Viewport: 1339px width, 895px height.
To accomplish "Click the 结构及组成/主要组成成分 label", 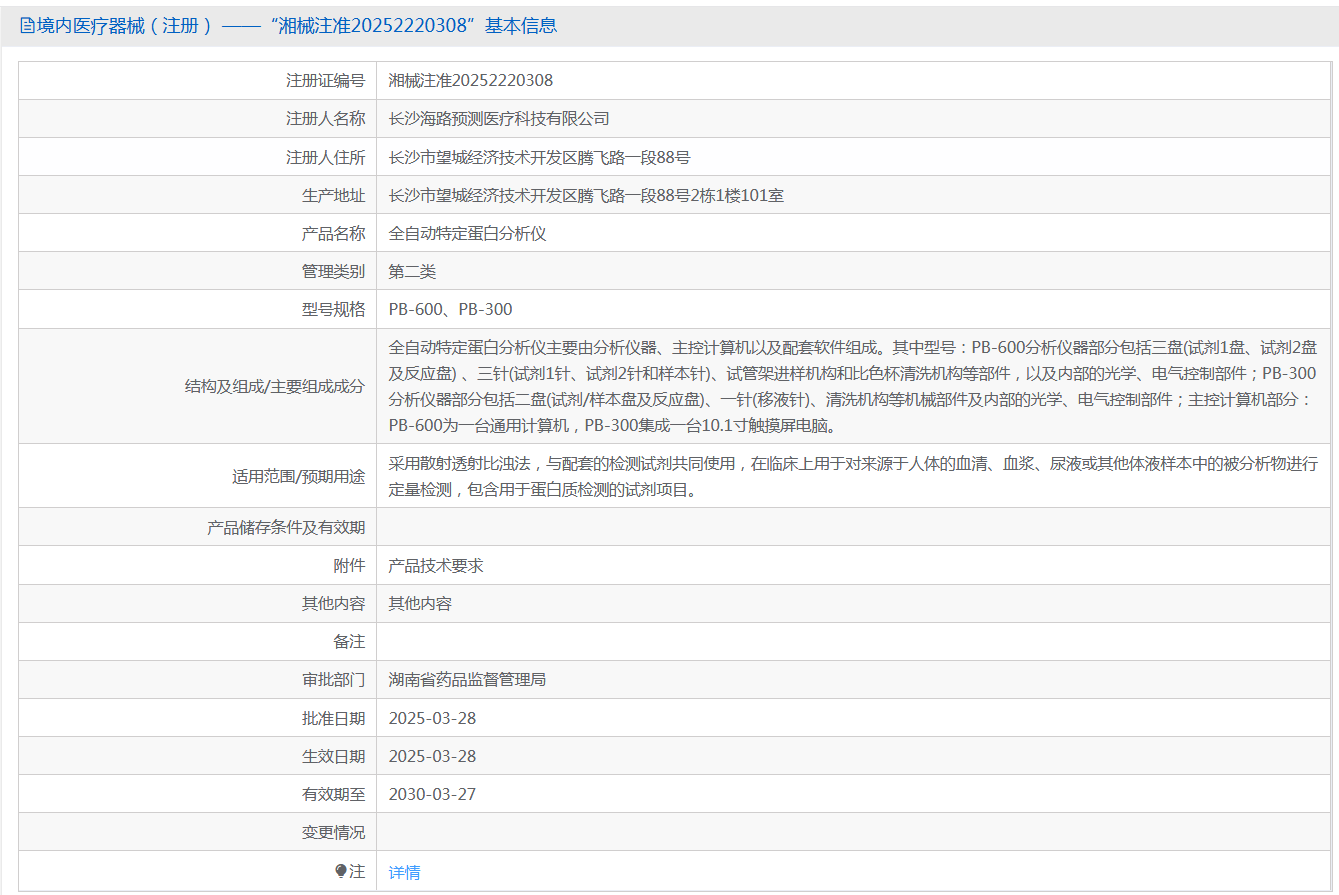I will pos(274,386).
